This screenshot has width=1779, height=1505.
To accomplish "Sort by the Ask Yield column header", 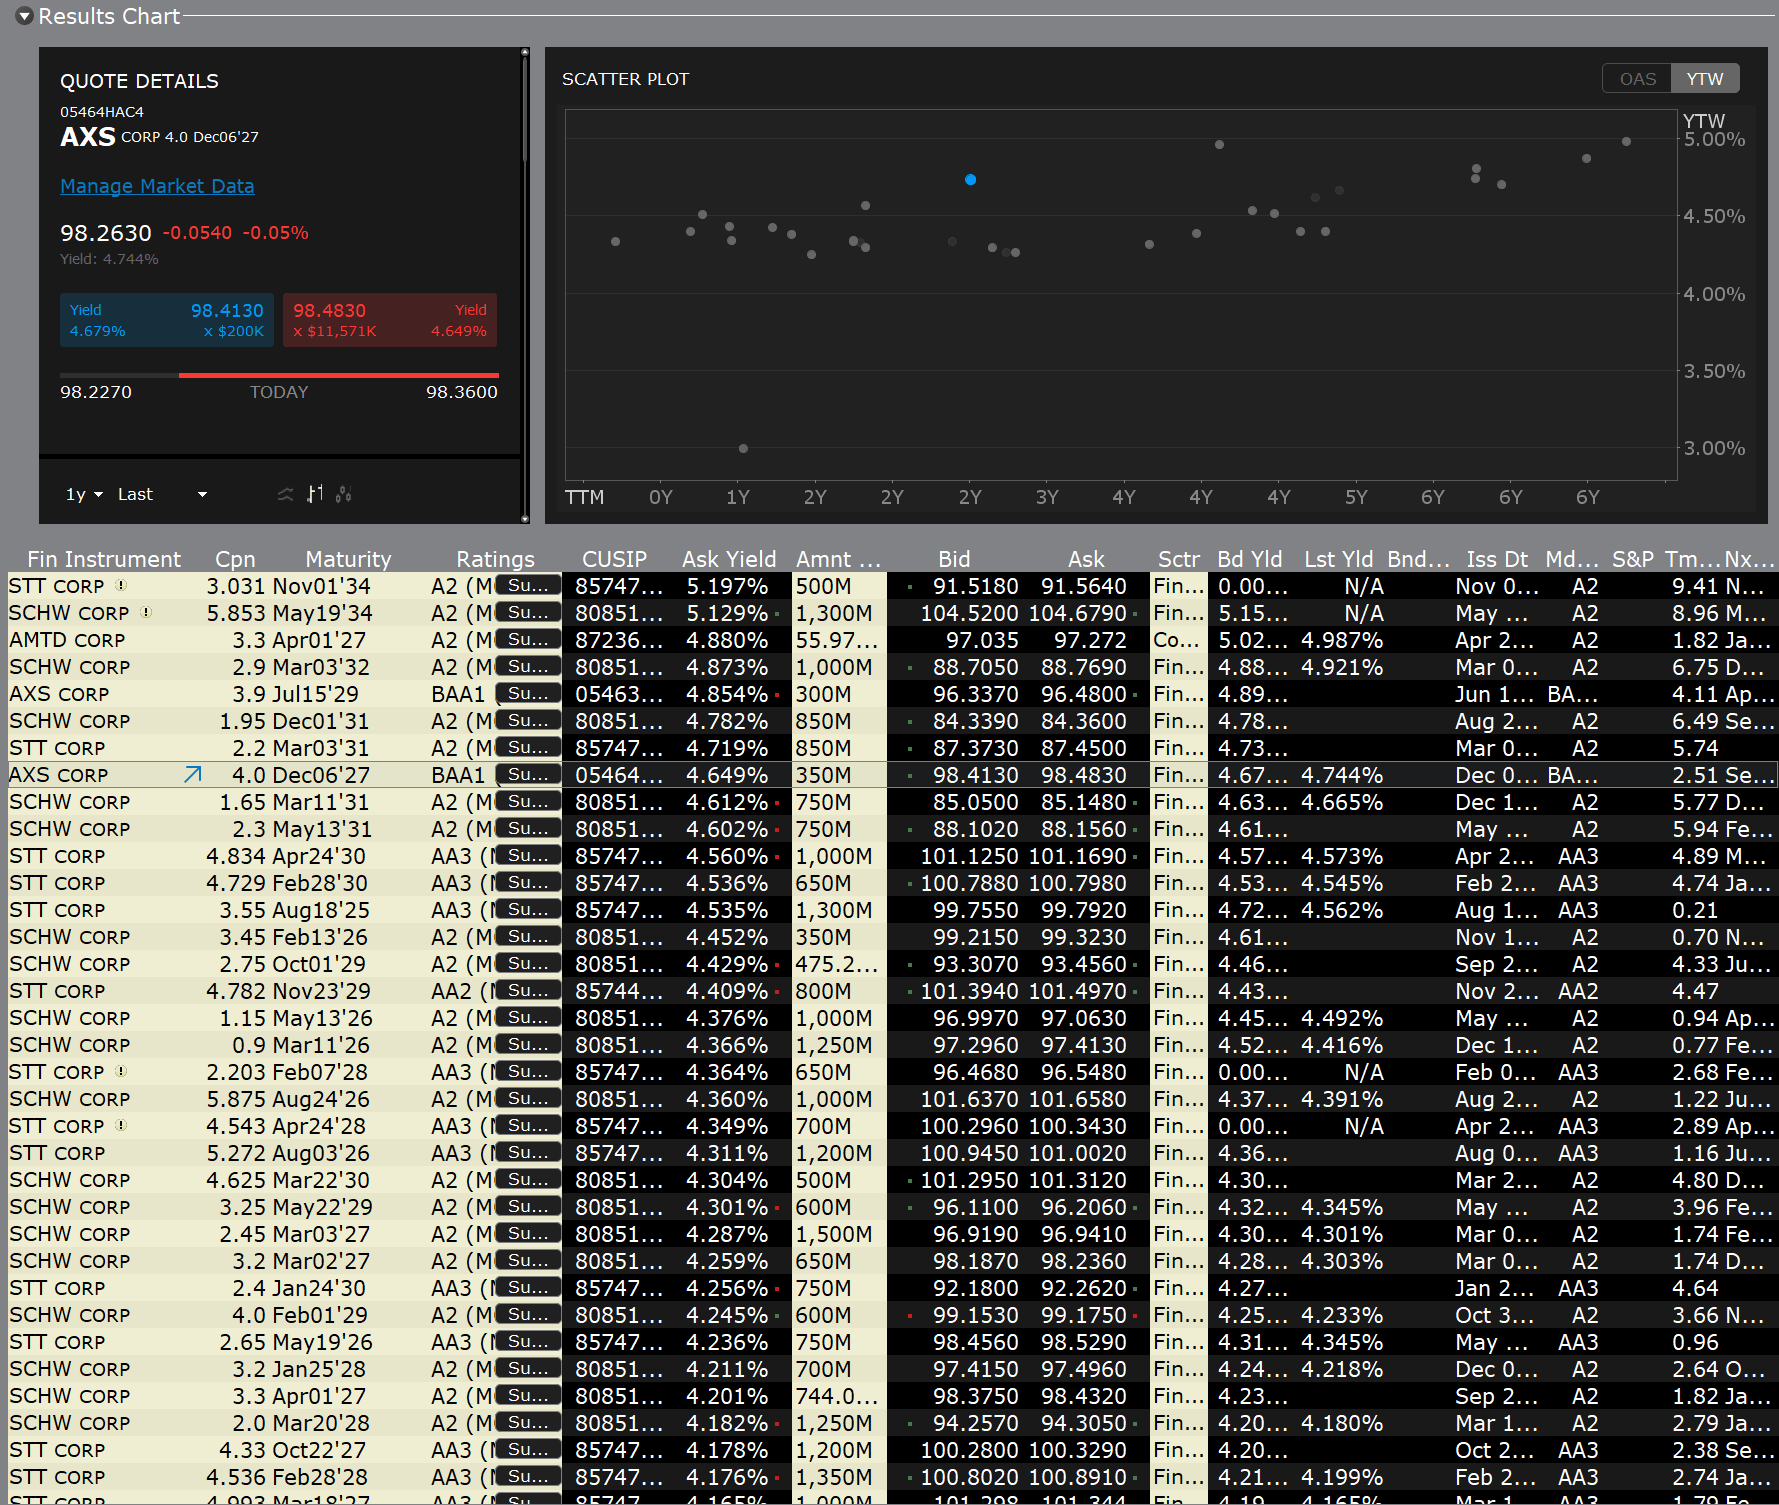I will (728, 559).
